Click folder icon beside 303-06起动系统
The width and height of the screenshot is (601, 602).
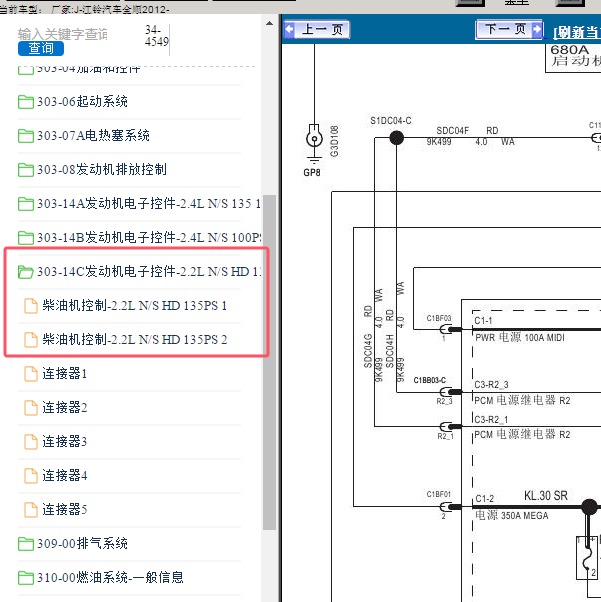tap(26, 102)
